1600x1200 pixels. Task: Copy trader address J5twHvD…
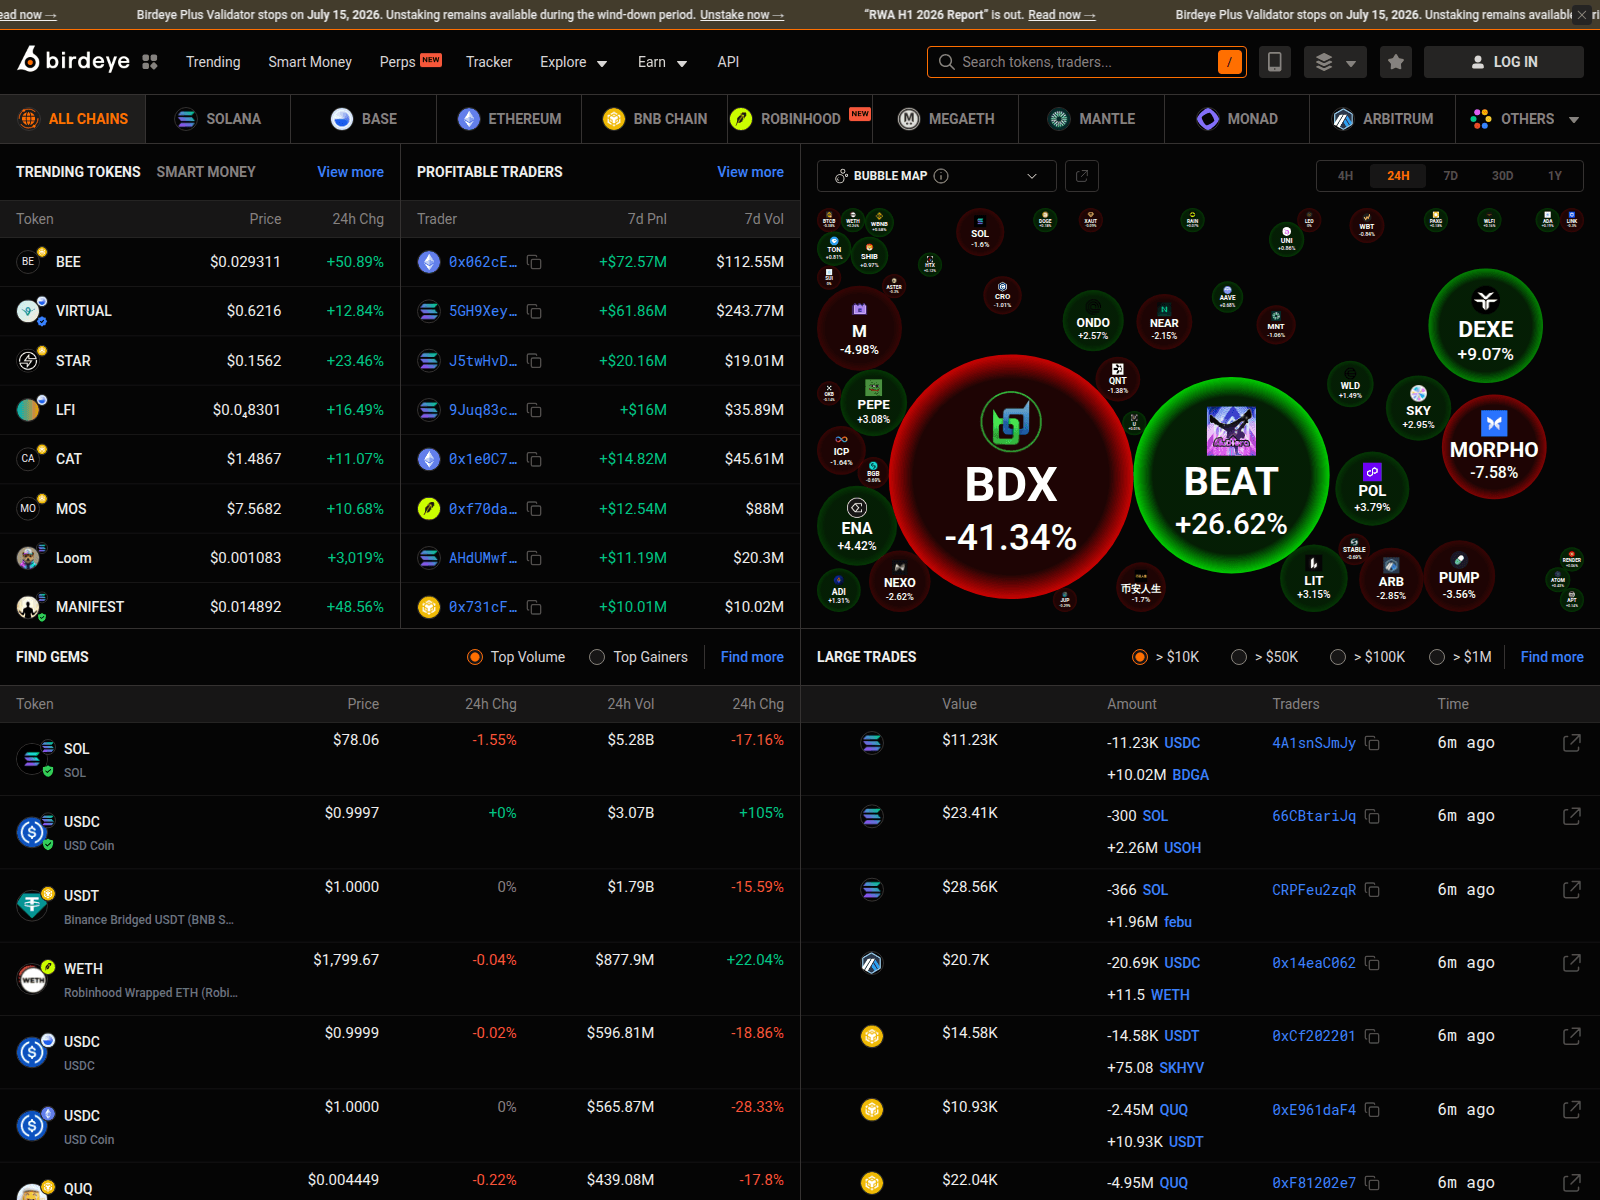(534, 361)
